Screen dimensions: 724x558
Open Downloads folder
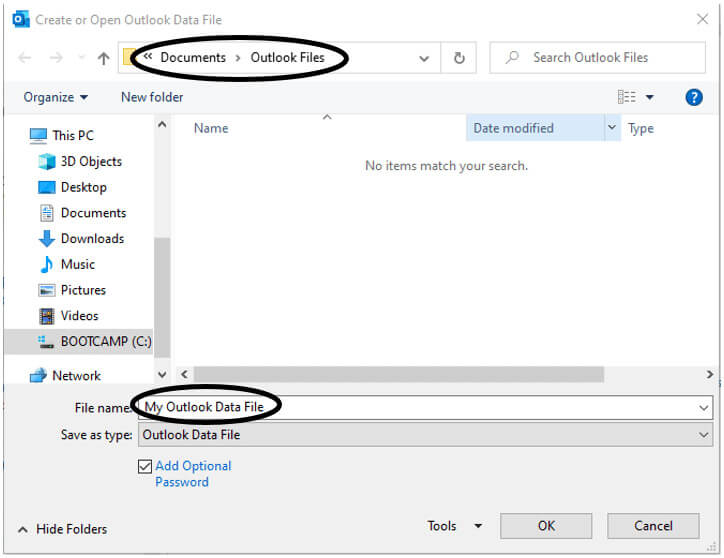(x=82, y=239)
